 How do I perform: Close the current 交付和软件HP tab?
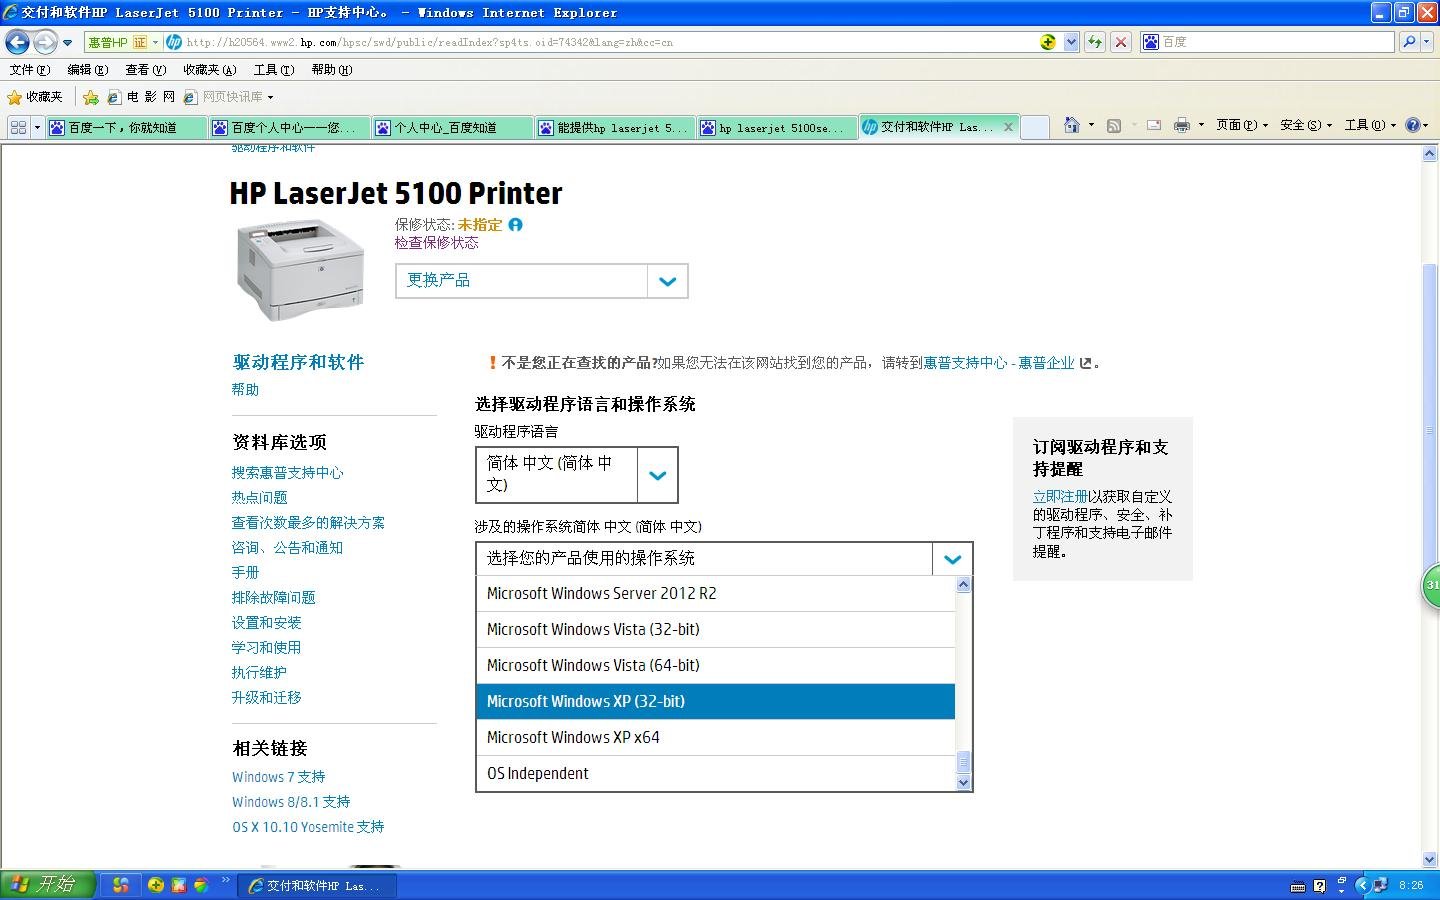click(1008, 127)
